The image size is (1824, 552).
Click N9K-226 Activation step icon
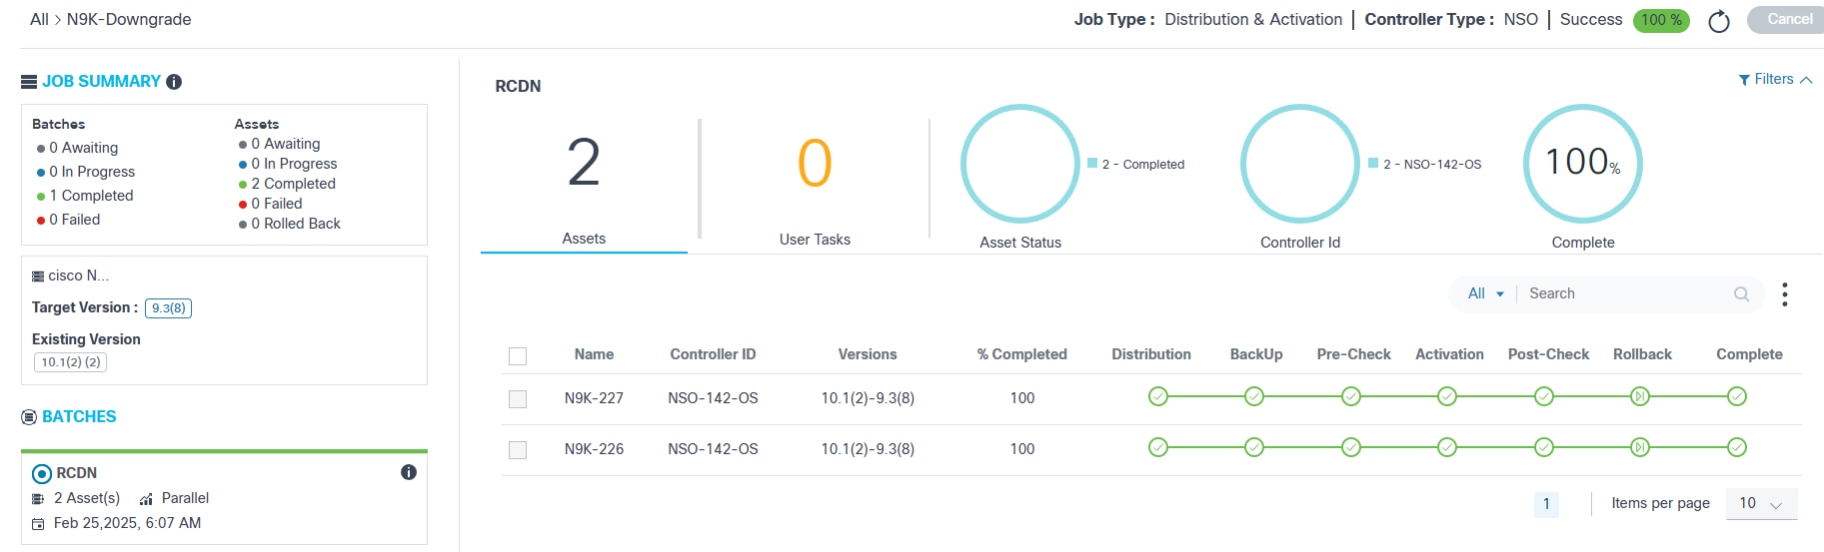pos(1447,448)
